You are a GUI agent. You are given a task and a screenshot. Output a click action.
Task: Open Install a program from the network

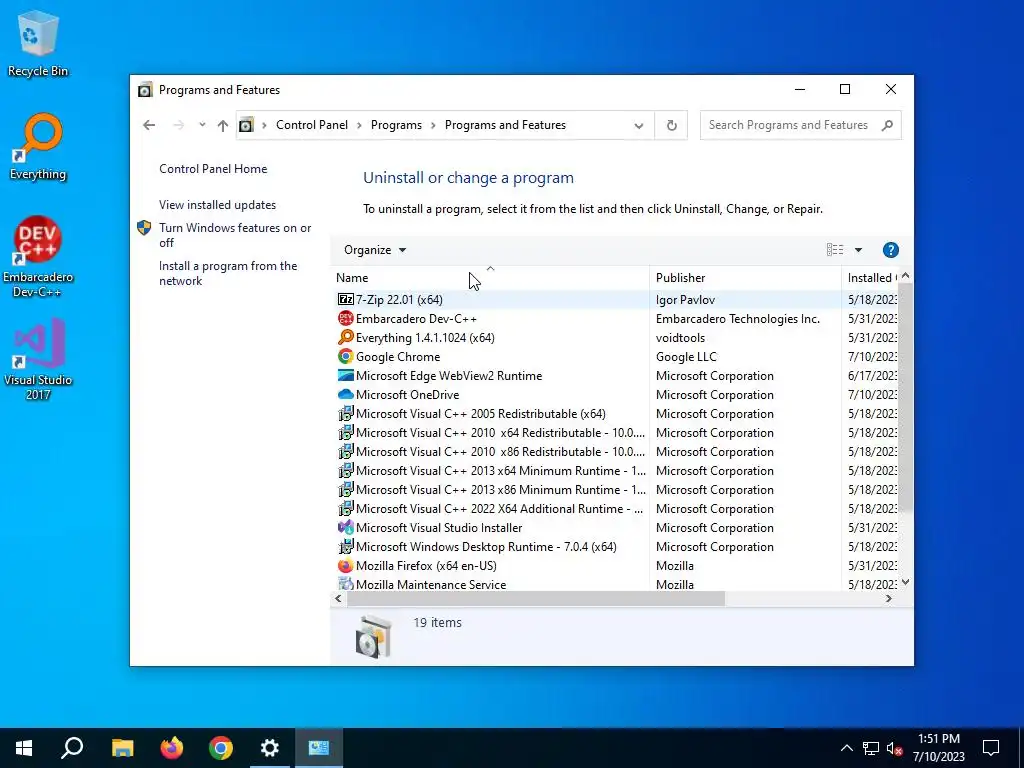tap(228, 274)
